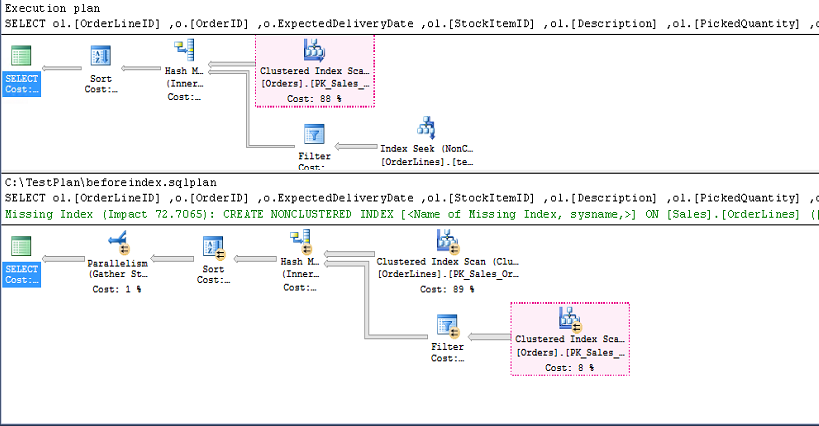Click the 'Filter' label in top plan
The height and width of the screenshot is (426, 819).
314,156
